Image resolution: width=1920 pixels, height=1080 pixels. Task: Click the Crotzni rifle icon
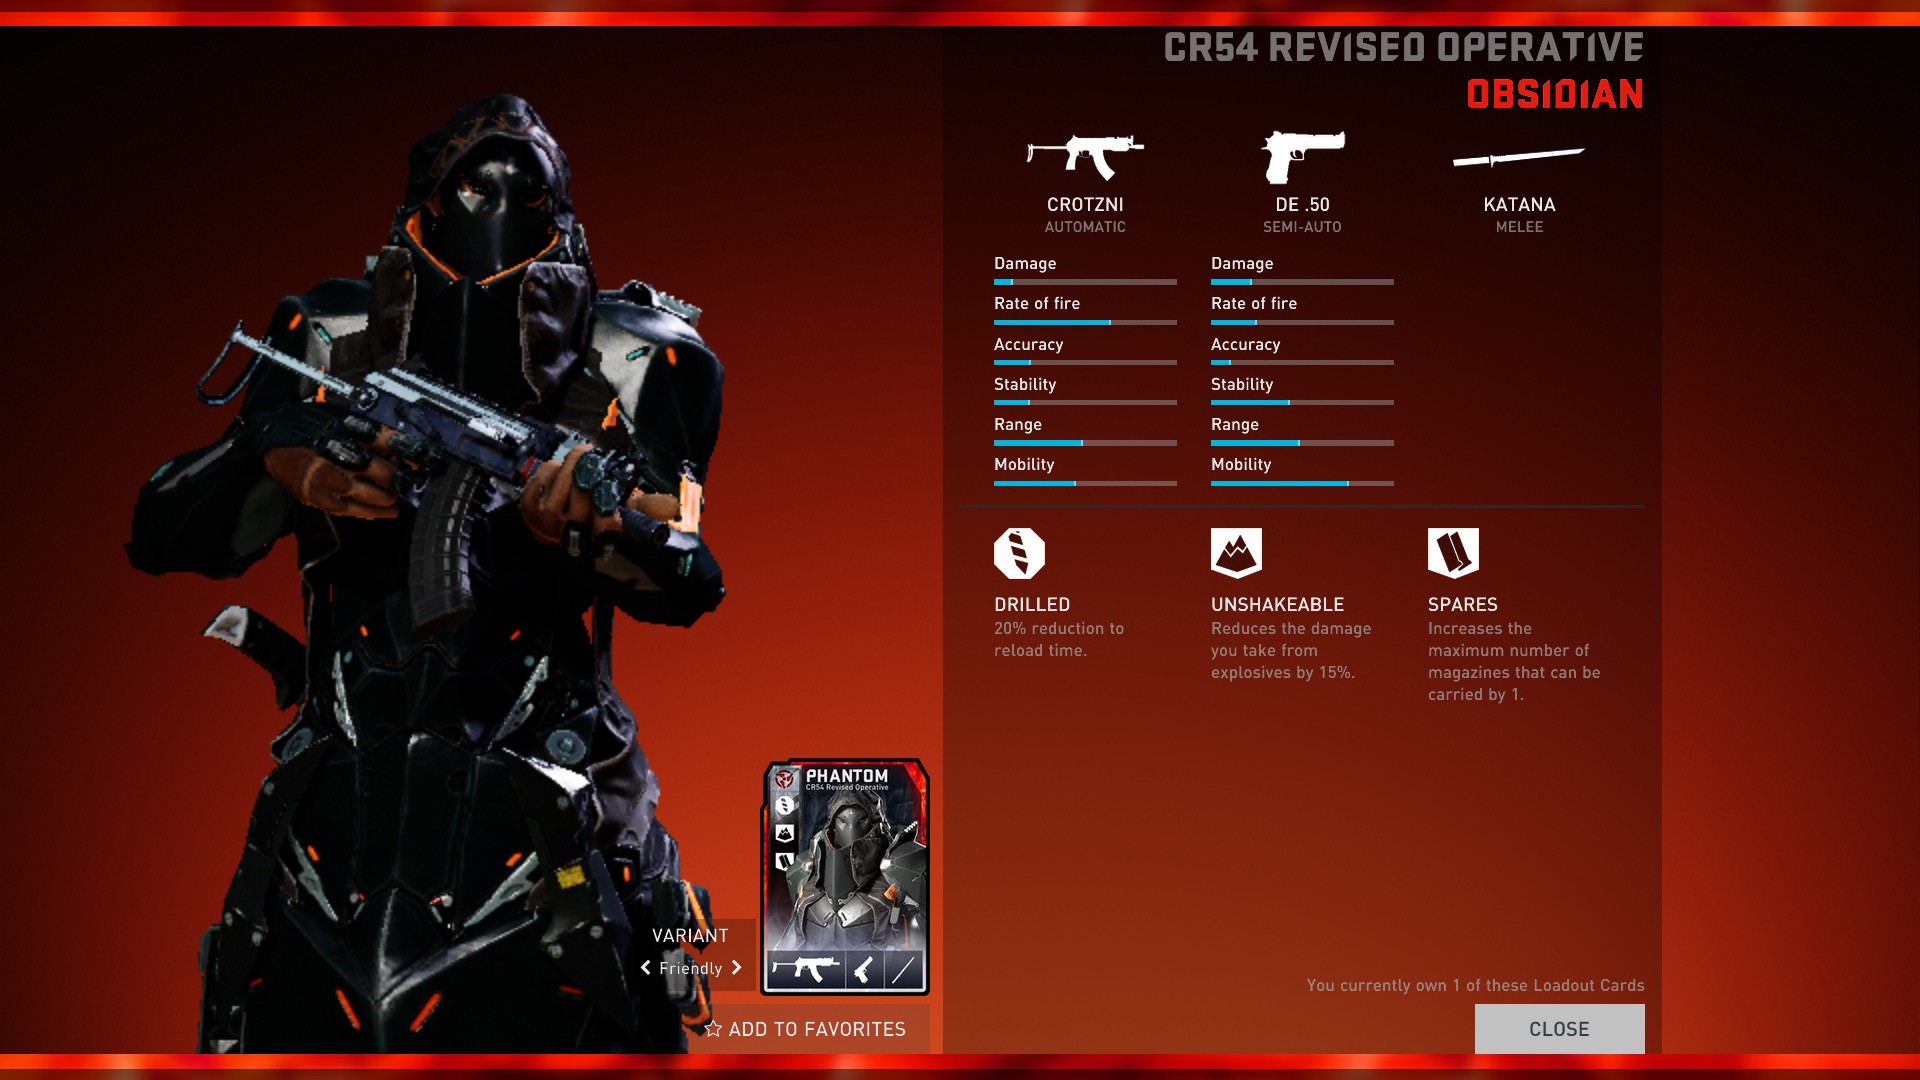tap(1085, 156)
